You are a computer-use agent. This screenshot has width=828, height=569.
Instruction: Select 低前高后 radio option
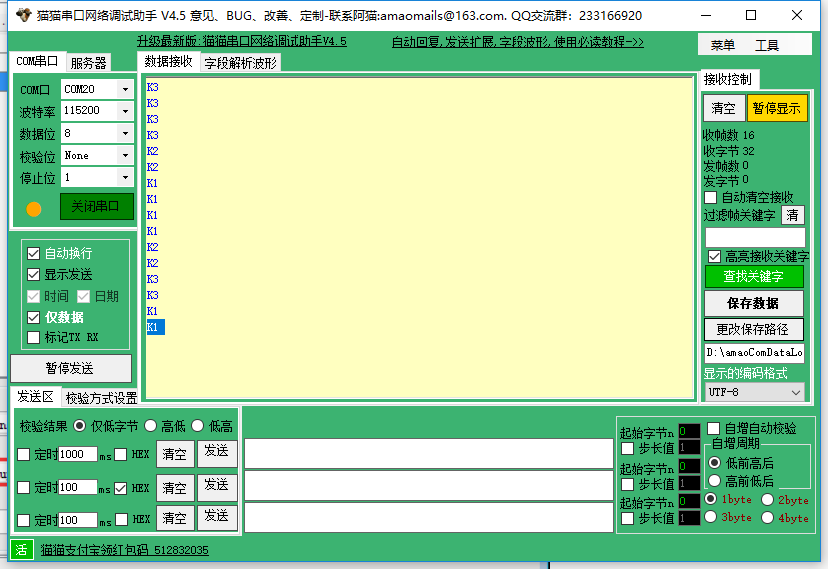[x=714, y=463]
